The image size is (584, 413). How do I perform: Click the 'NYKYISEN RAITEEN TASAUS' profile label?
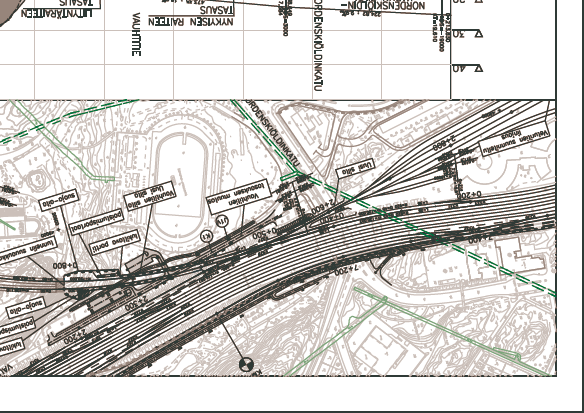(x=191, y=16)
